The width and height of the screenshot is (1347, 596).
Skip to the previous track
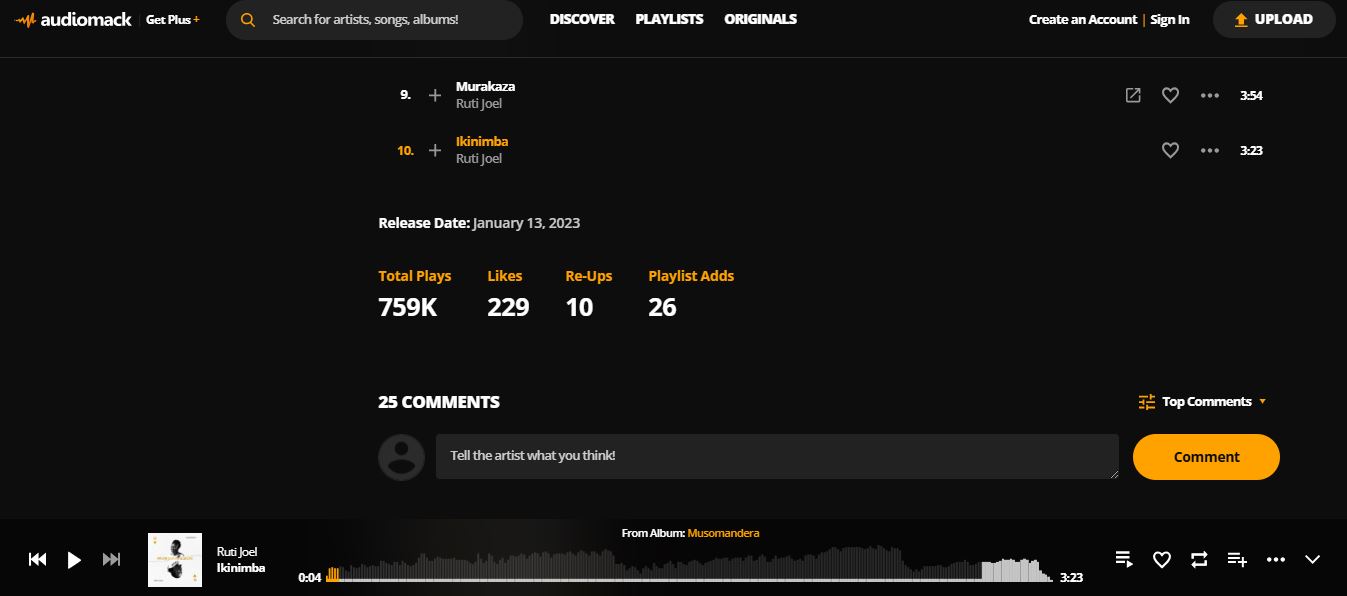[x=37, y=560]
